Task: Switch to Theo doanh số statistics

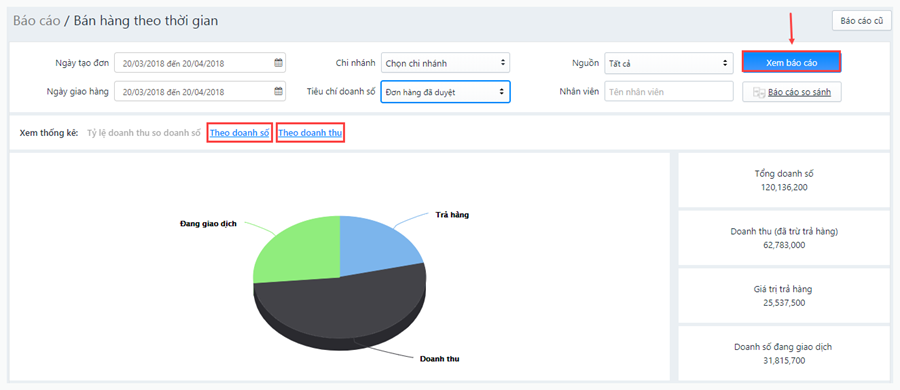Action: point(239,133)
